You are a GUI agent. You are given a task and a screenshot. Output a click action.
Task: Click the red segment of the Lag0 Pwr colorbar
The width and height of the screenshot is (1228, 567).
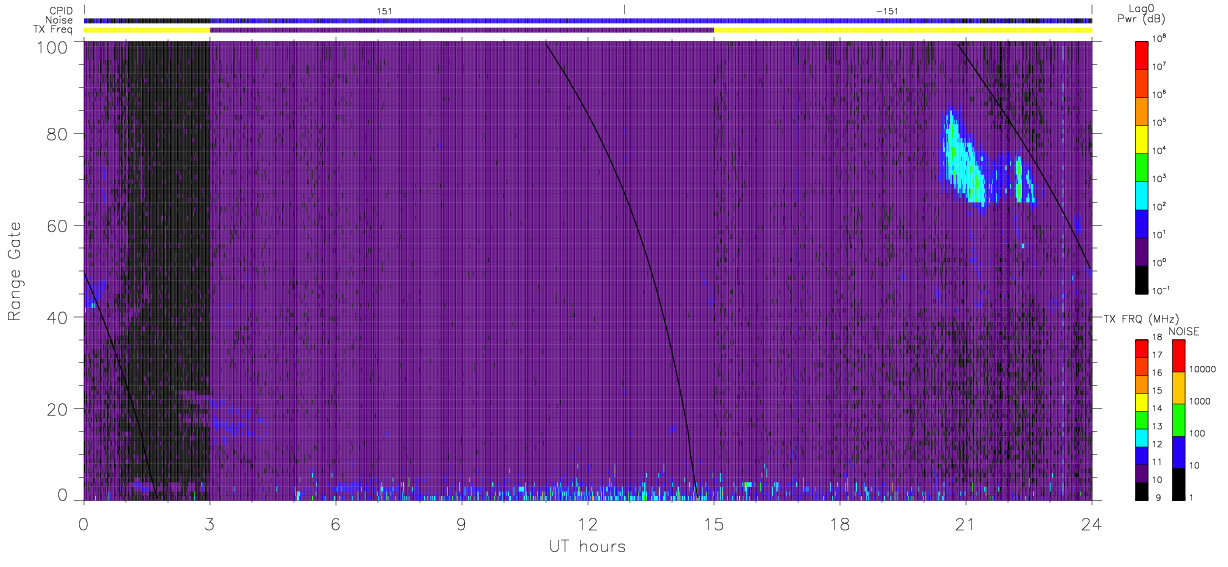coord(1143,53)
